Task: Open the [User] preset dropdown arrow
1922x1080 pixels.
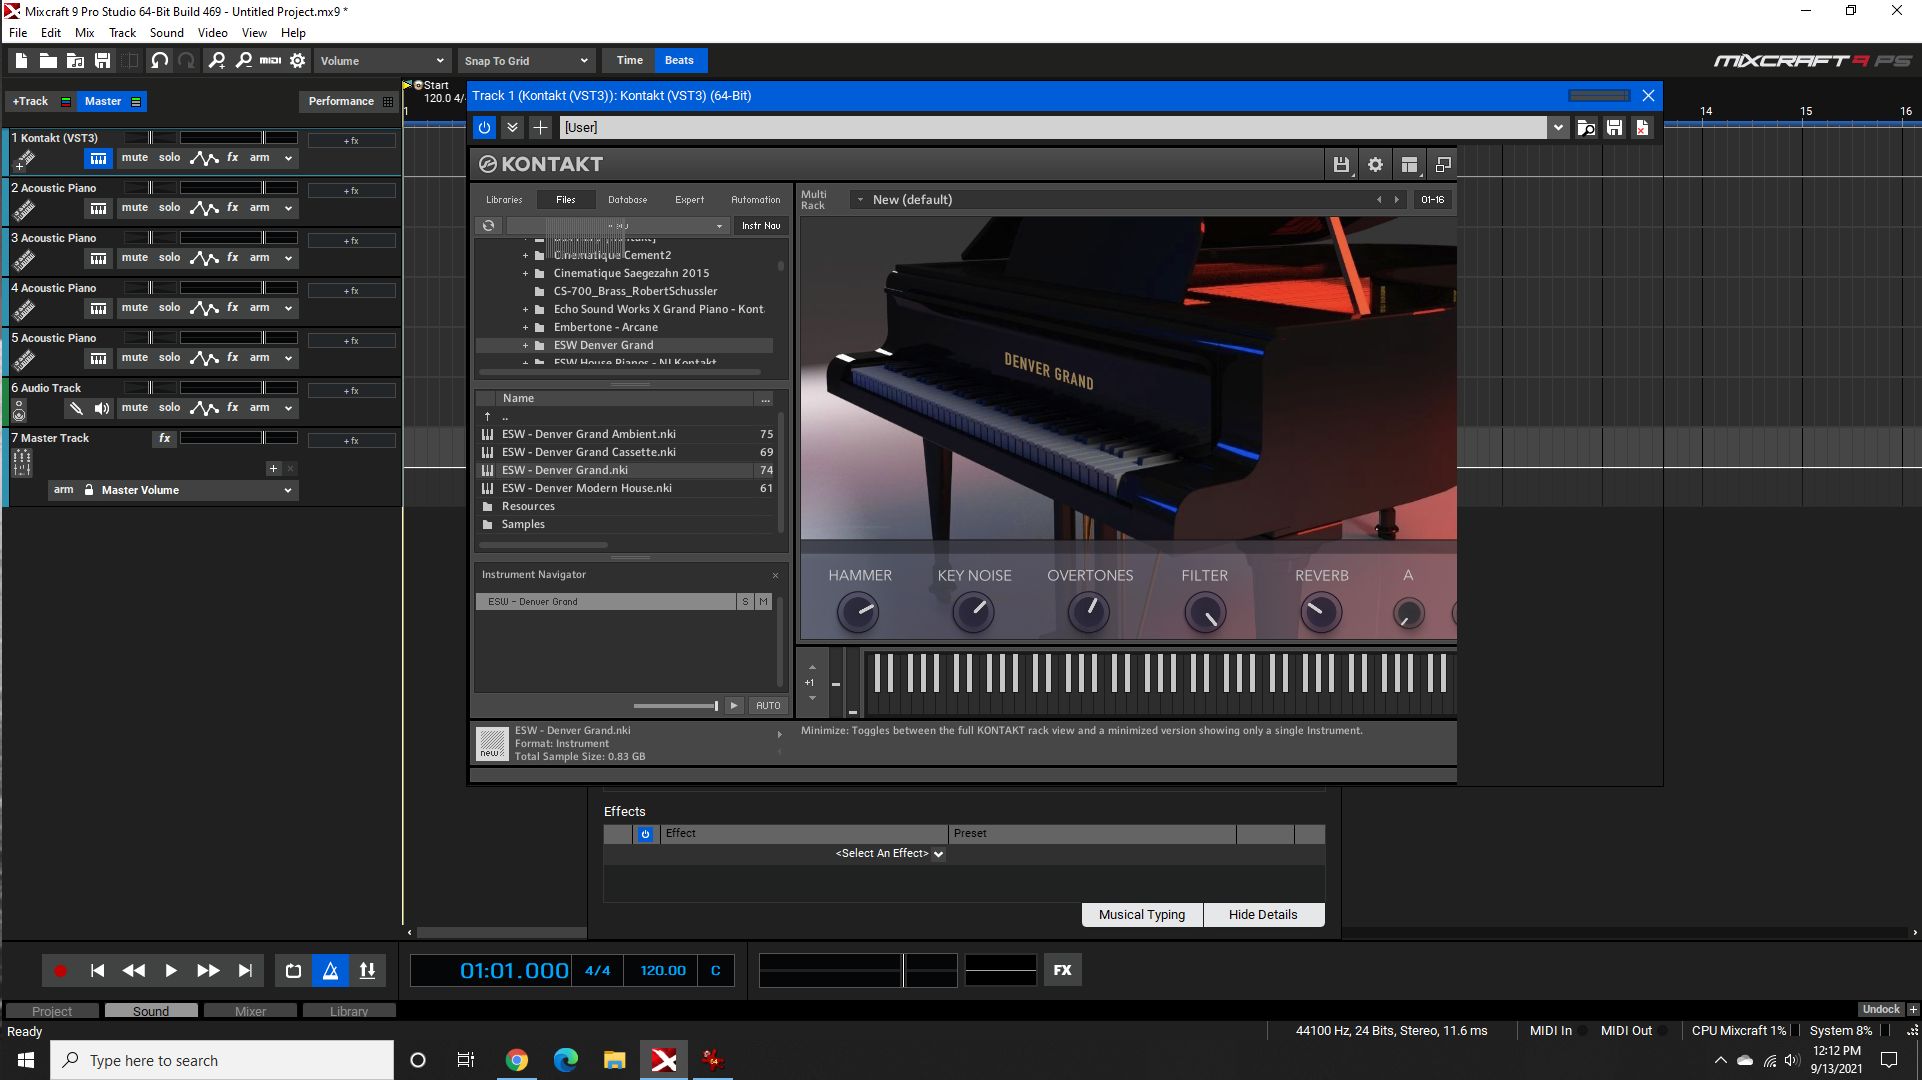Action: [x=1558, y=128]
